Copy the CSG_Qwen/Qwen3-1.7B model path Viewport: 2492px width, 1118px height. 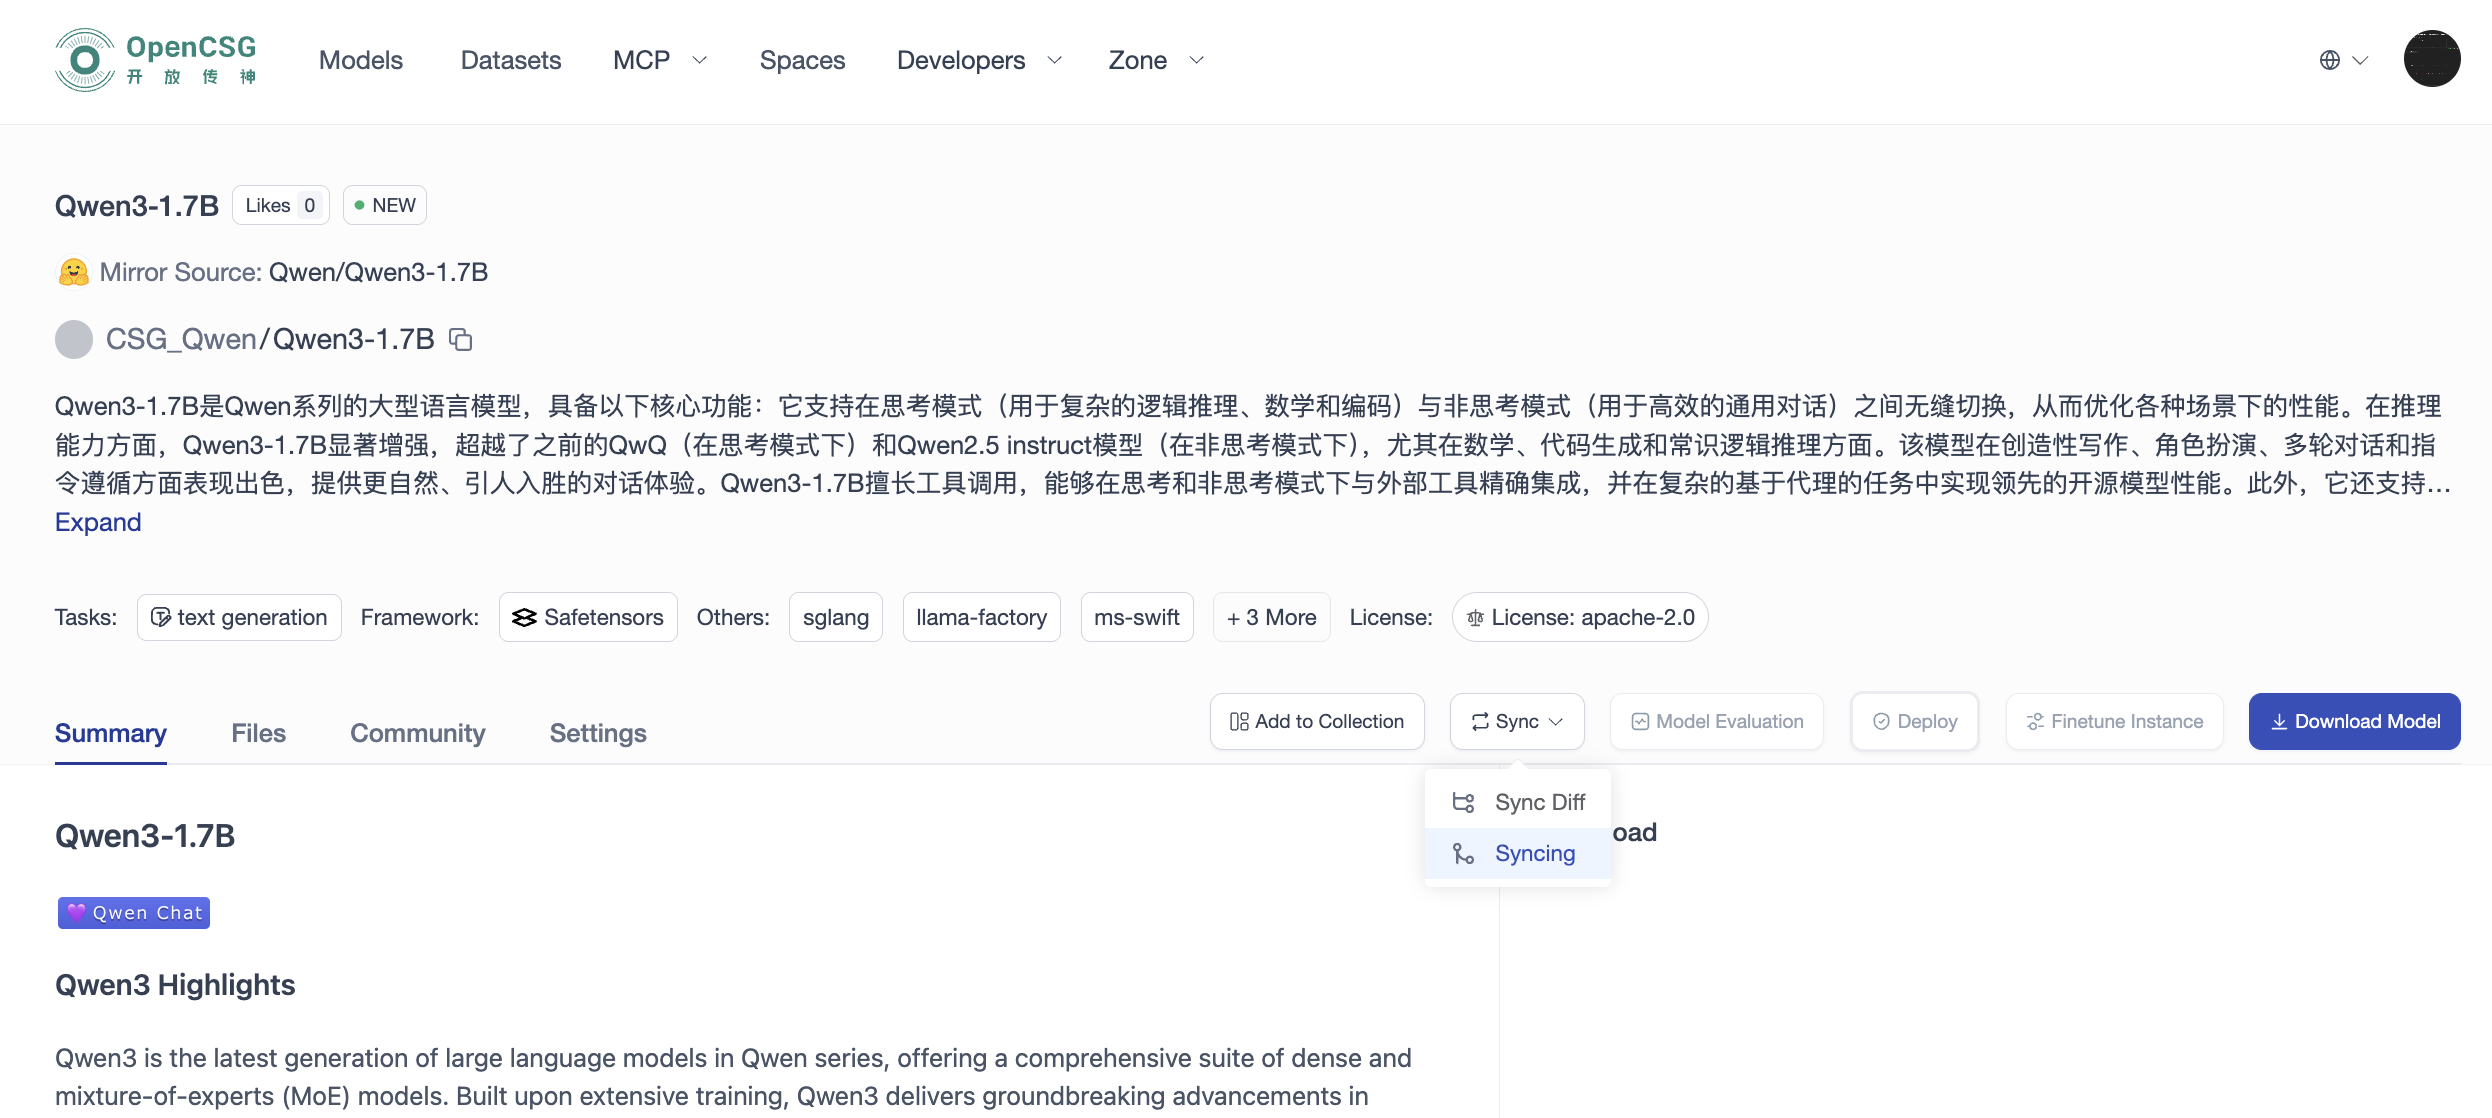pyautogui.click(x=460, y=340)
